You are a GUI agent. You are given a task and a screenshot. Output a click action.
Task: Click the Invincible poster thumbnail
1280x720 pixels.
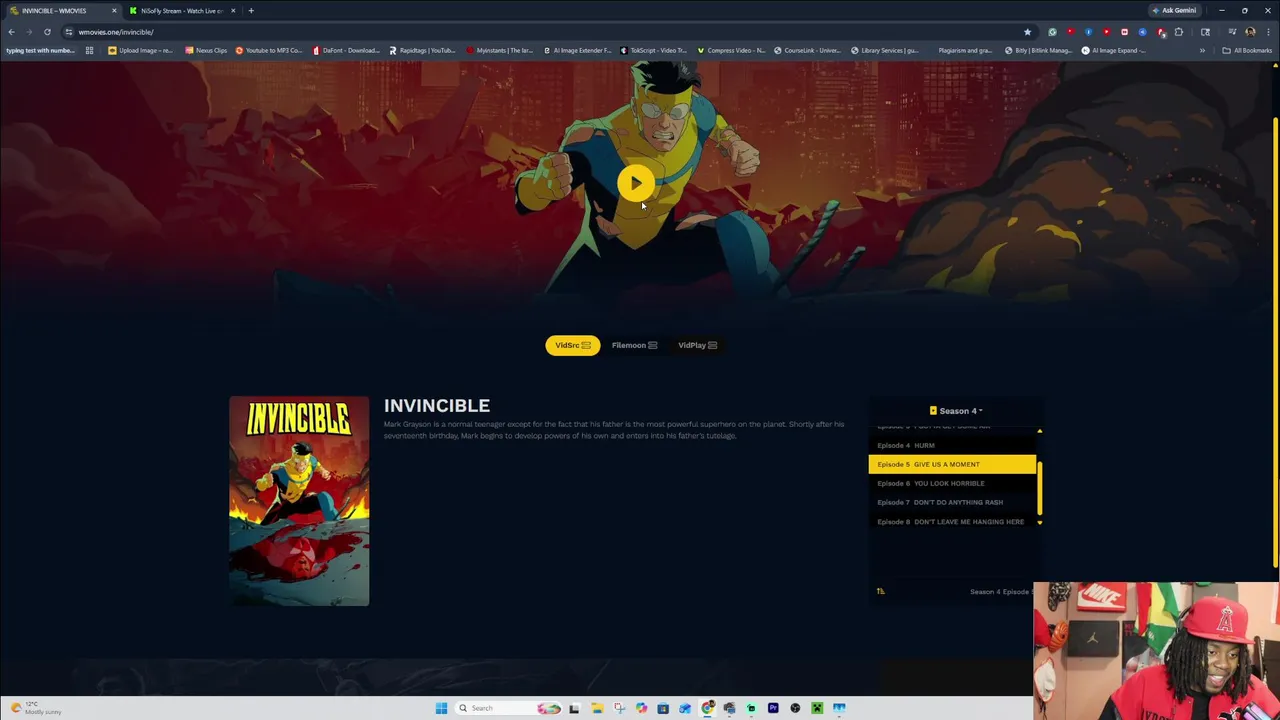click(x=299, y=501)
